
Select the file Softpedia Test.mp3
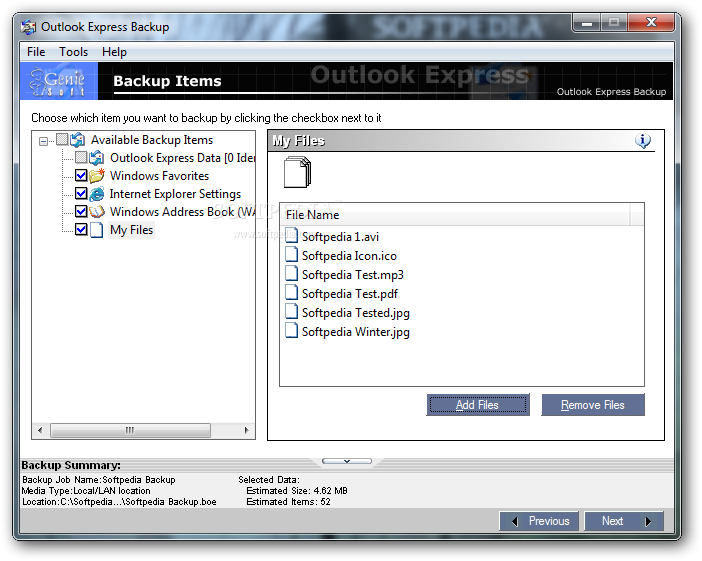353,275
